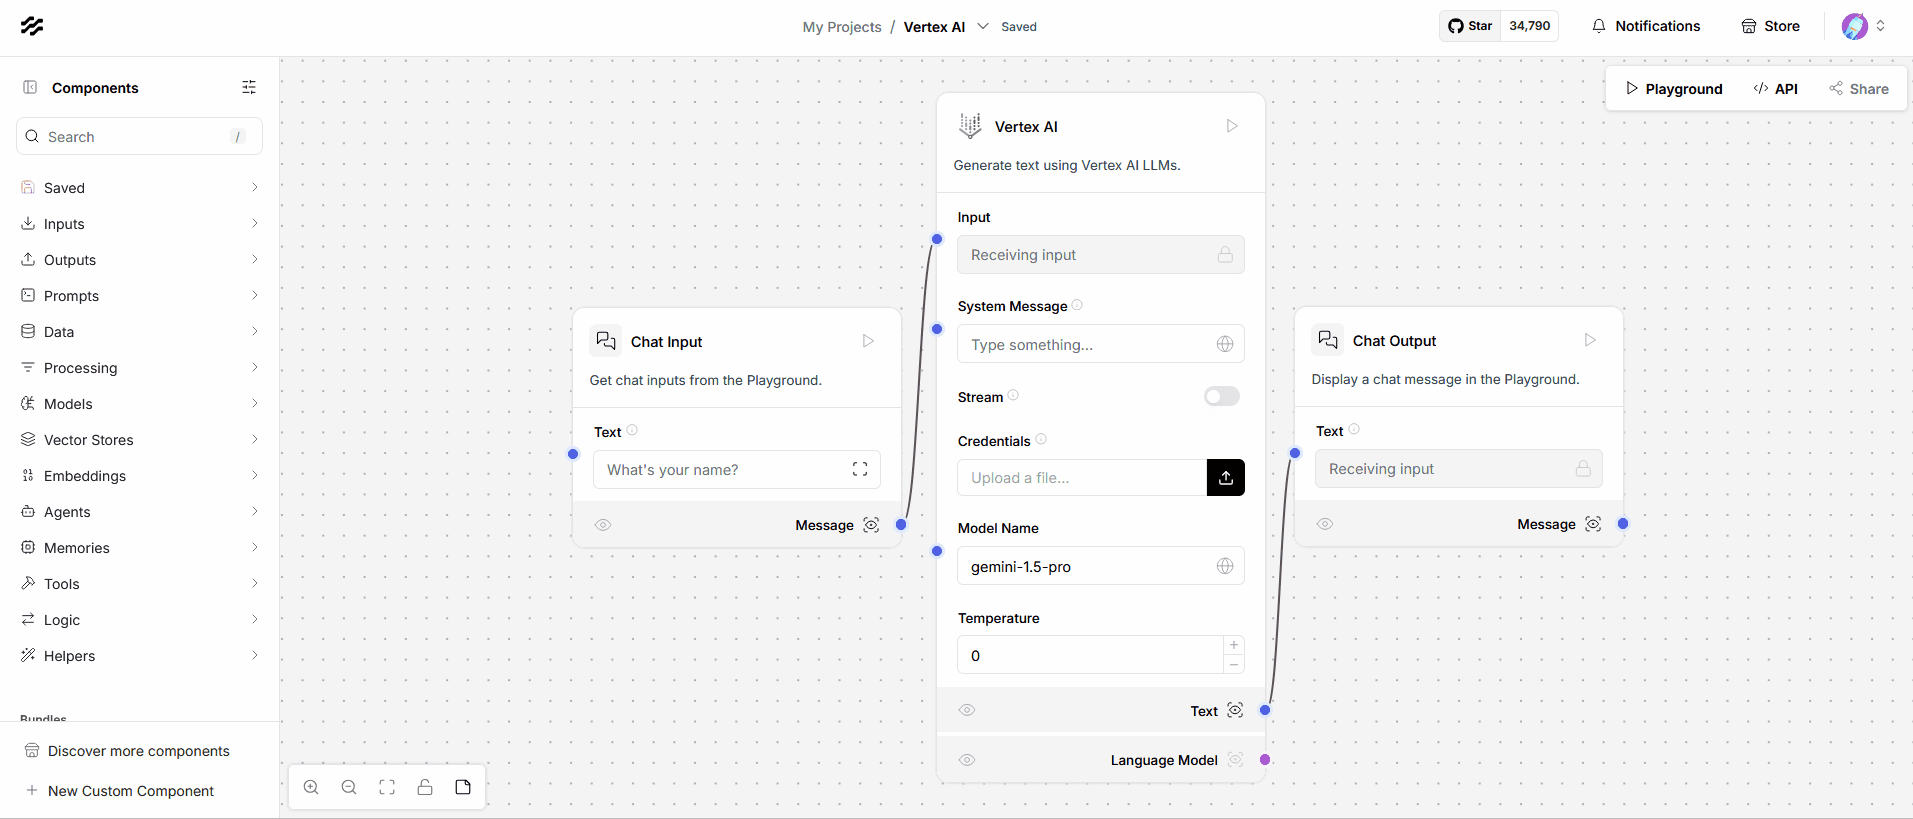
Task: Expand the Vector Stores category
Action: click(139, 440)
